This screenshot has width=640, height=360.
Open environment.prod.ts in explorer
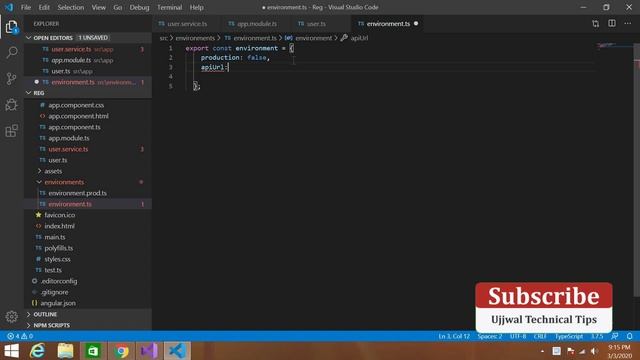(x=78, y=193)
